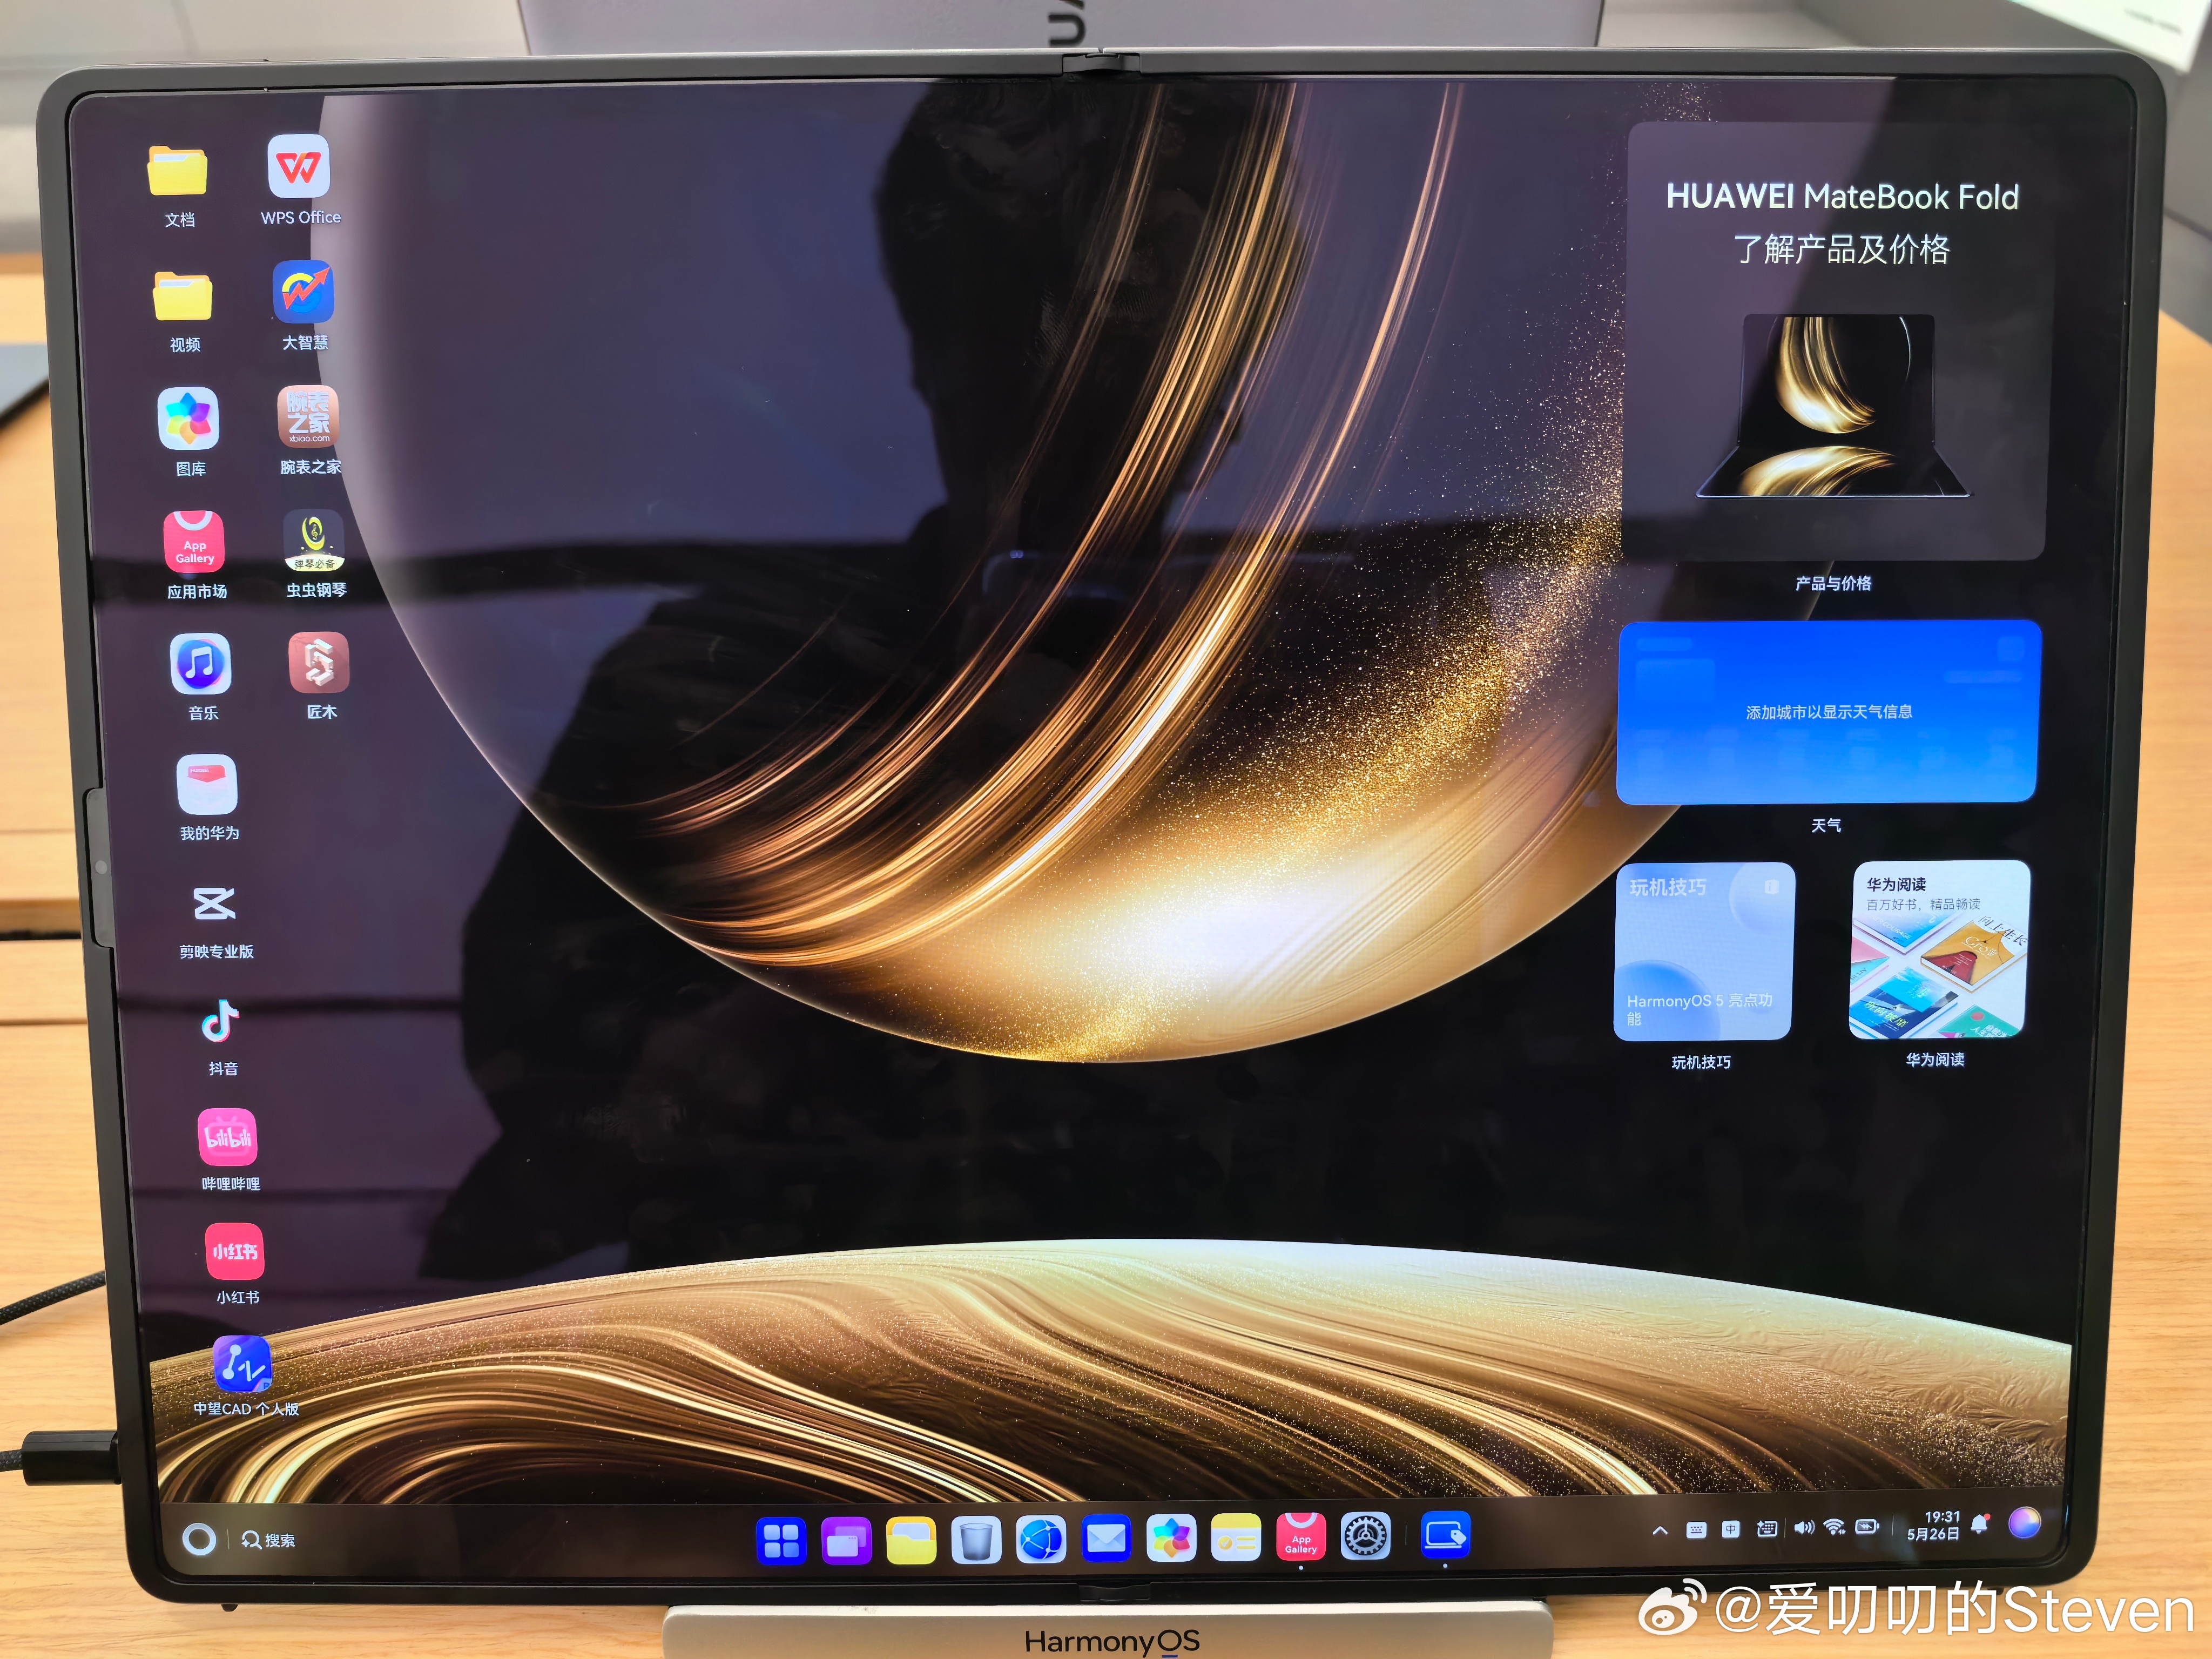Image resolution: width=2212 pixels, height=1659 pixels.
Task: Open the file manager in the dock
Action: click(x=911, y=1540)
